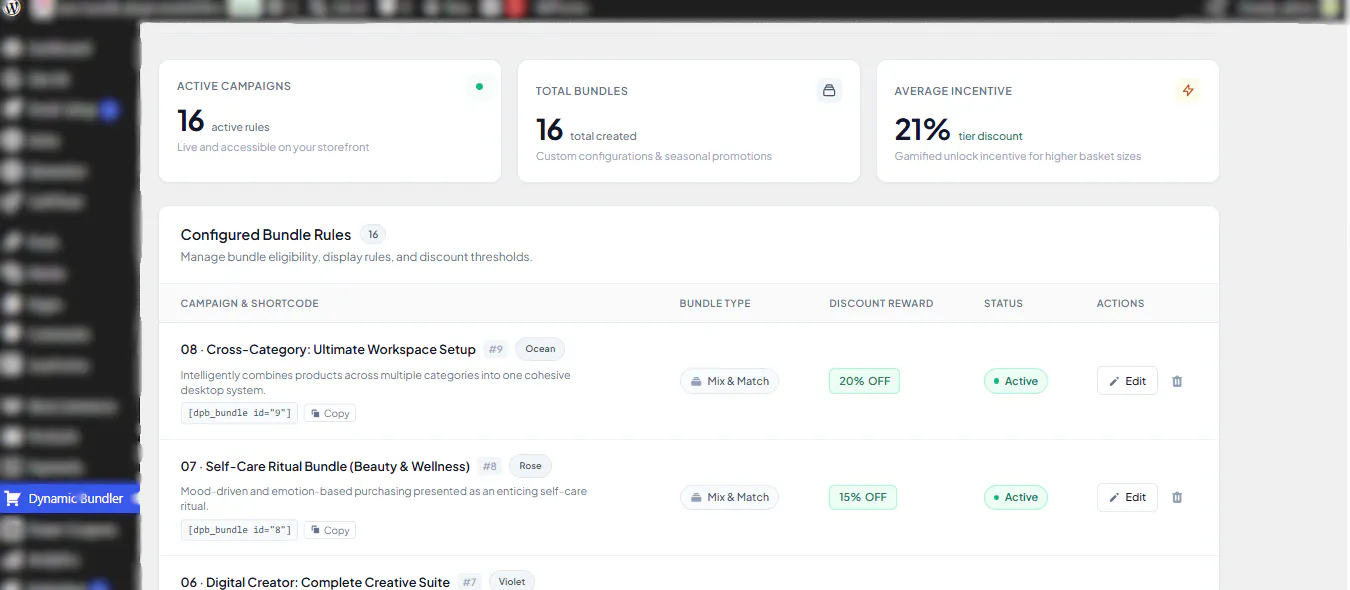This screenshot has width=1350, height=590.
Task: Click the Configured Bundle Rules heading
Action: coord(266,235)
